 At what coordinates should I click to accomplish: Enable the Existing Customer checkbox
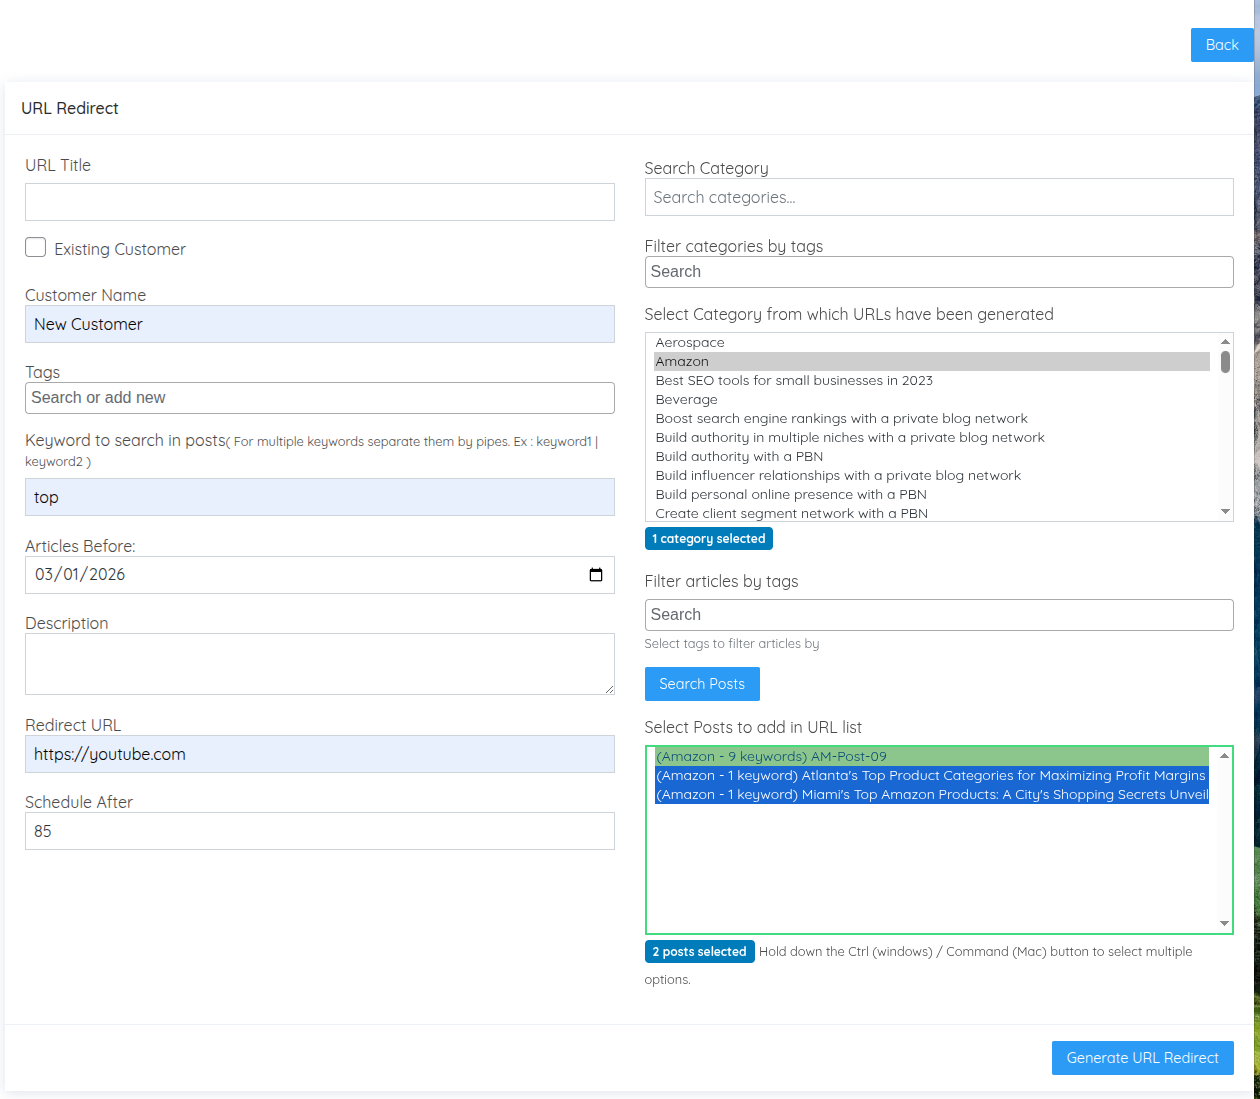pyautogui.click(x=36, y=248)
